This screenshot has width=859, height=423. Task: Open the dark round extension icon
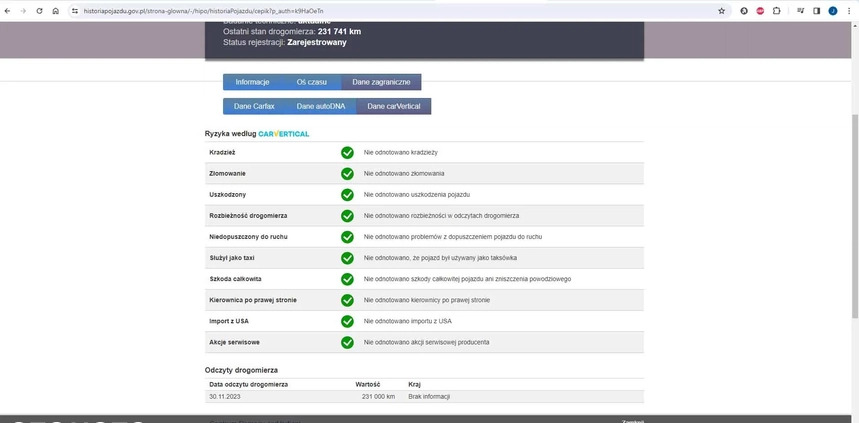coord(744,11)
